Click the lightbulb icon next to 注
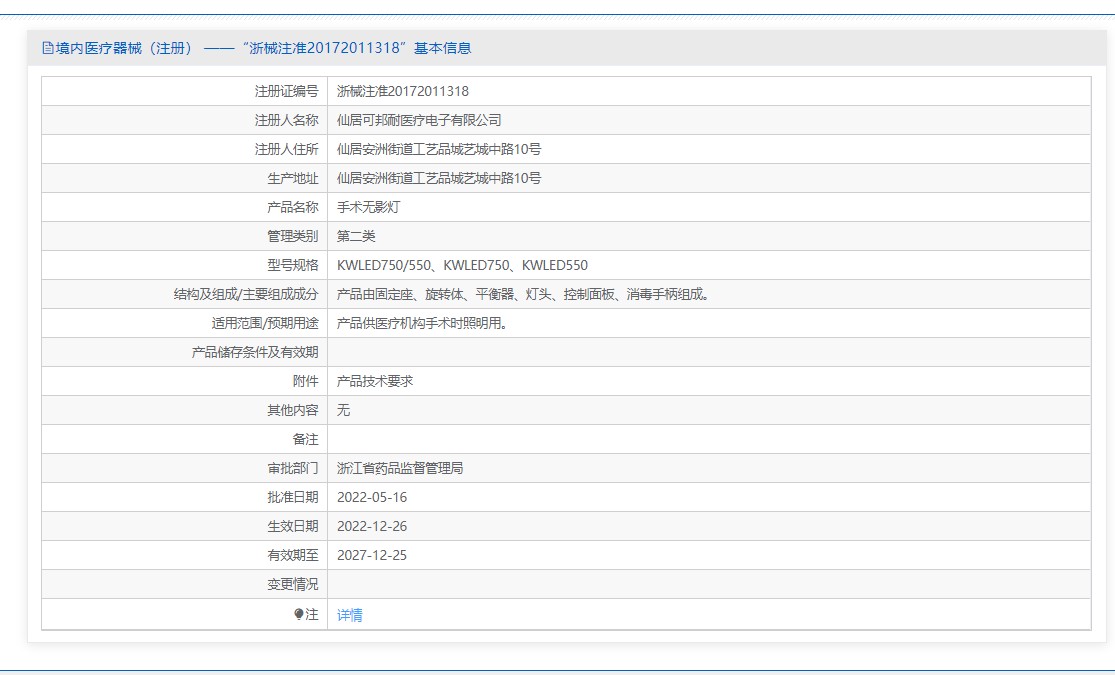 [x=299, y=615]
